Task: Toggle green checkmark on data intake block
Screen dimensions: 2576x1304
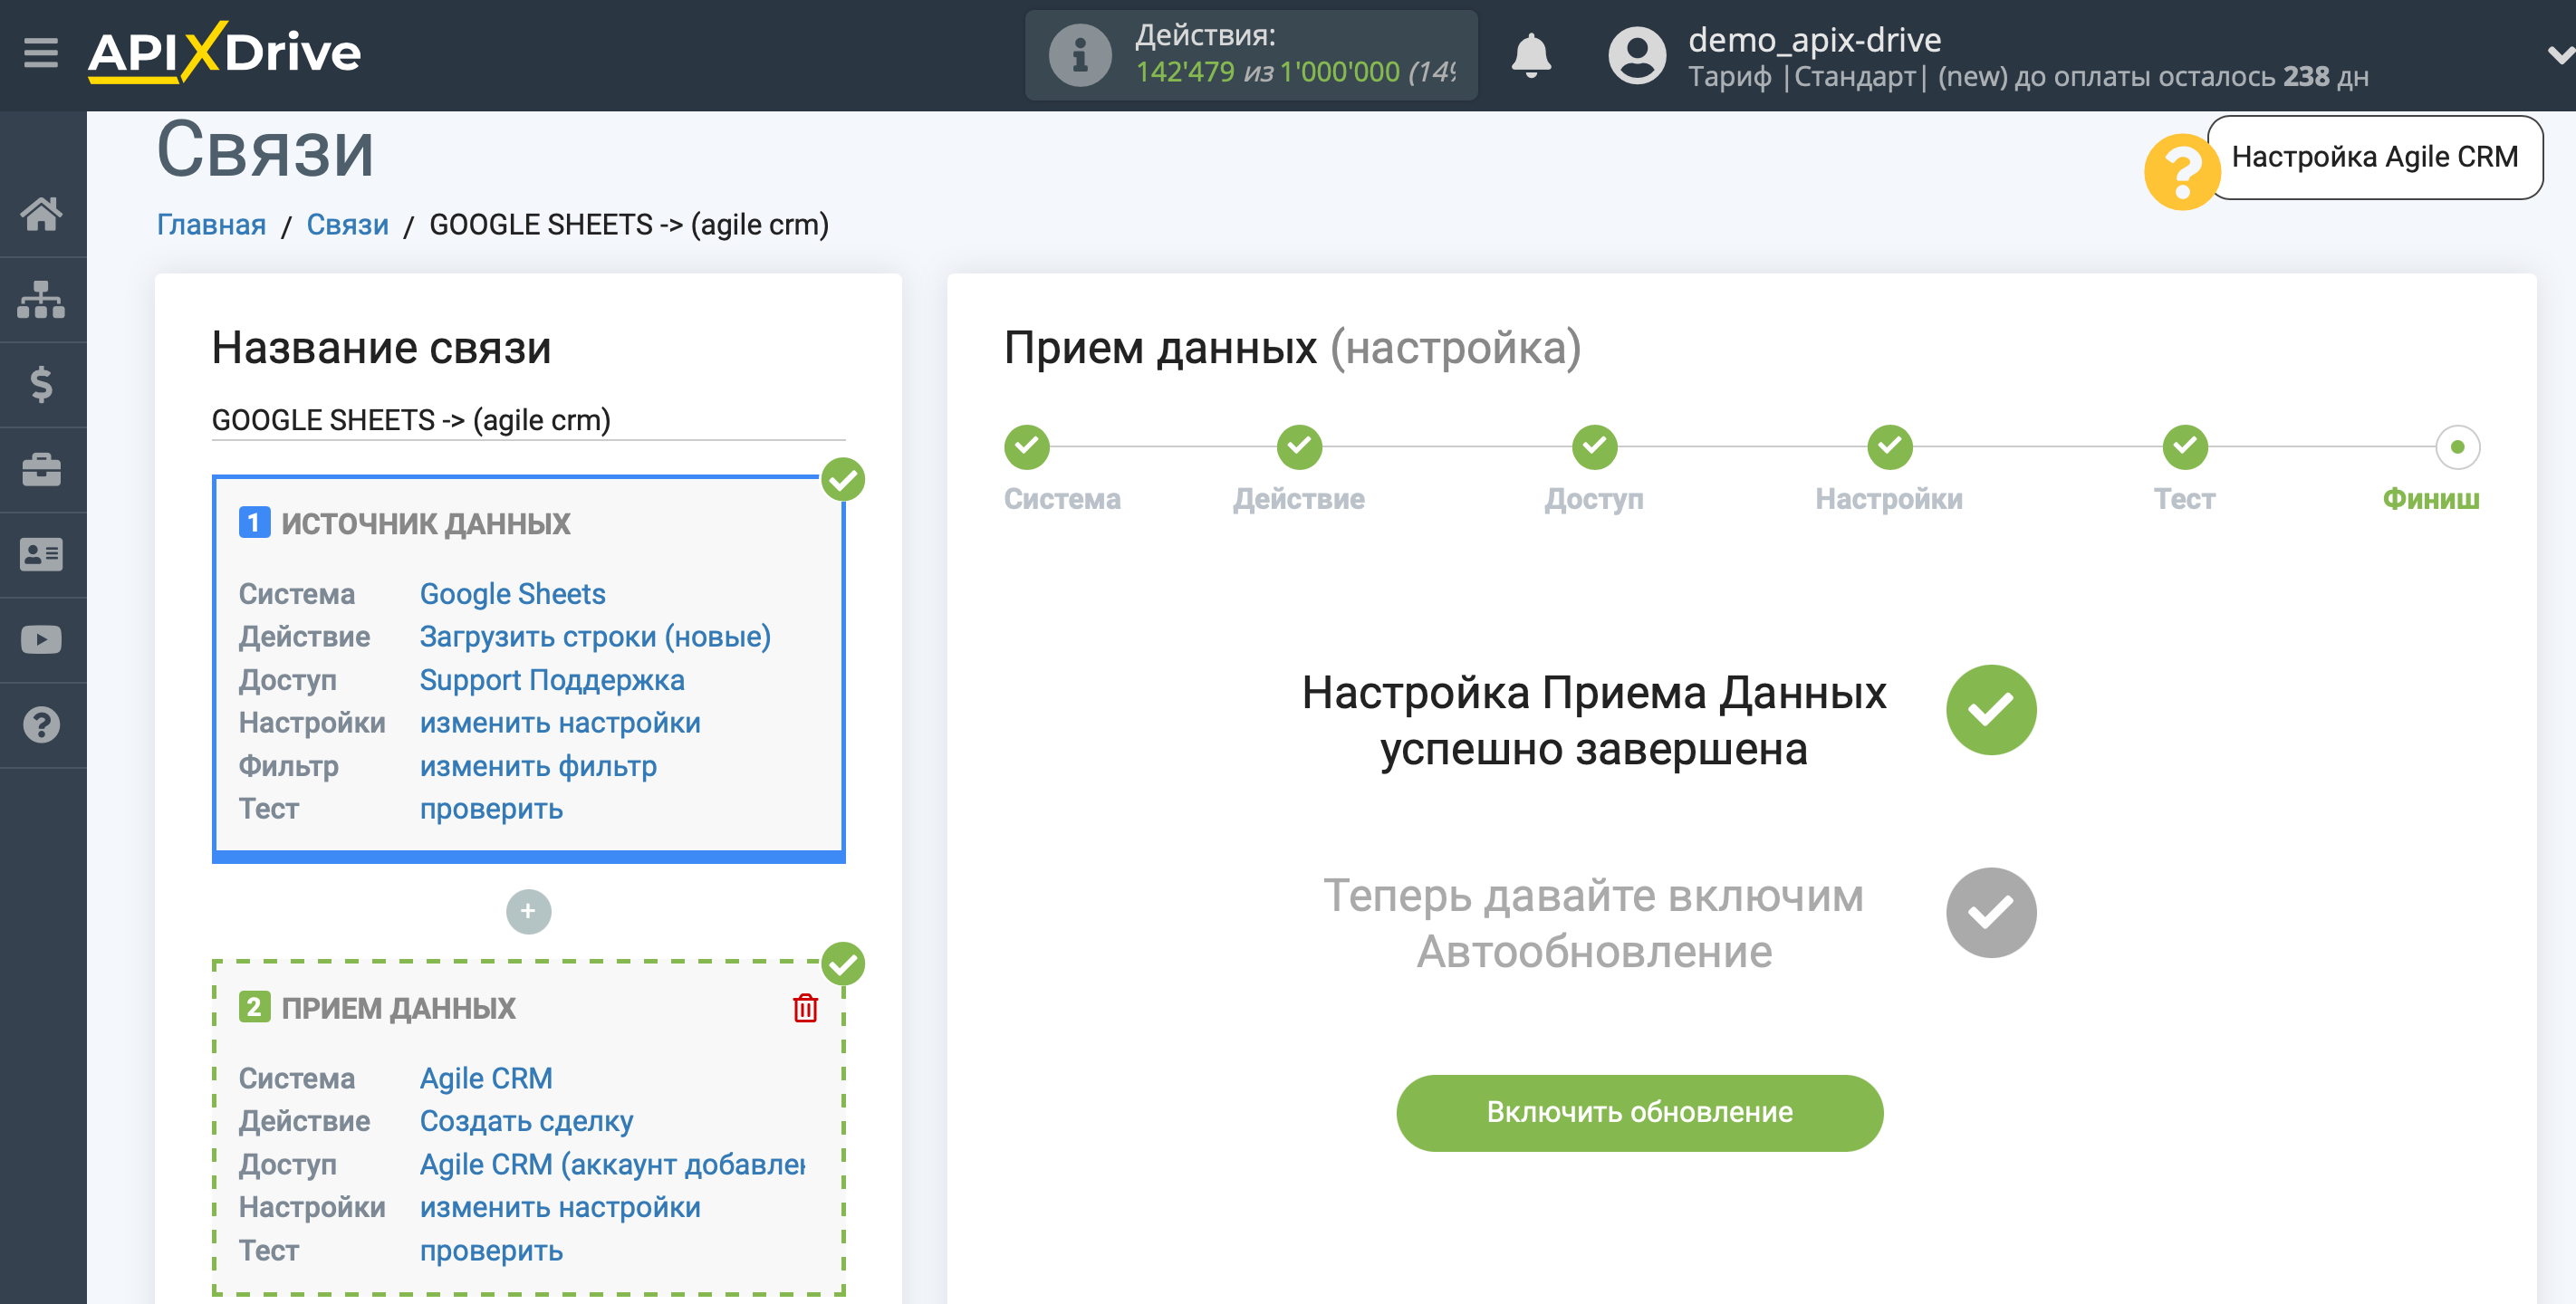Action: [x=845, y=962]
